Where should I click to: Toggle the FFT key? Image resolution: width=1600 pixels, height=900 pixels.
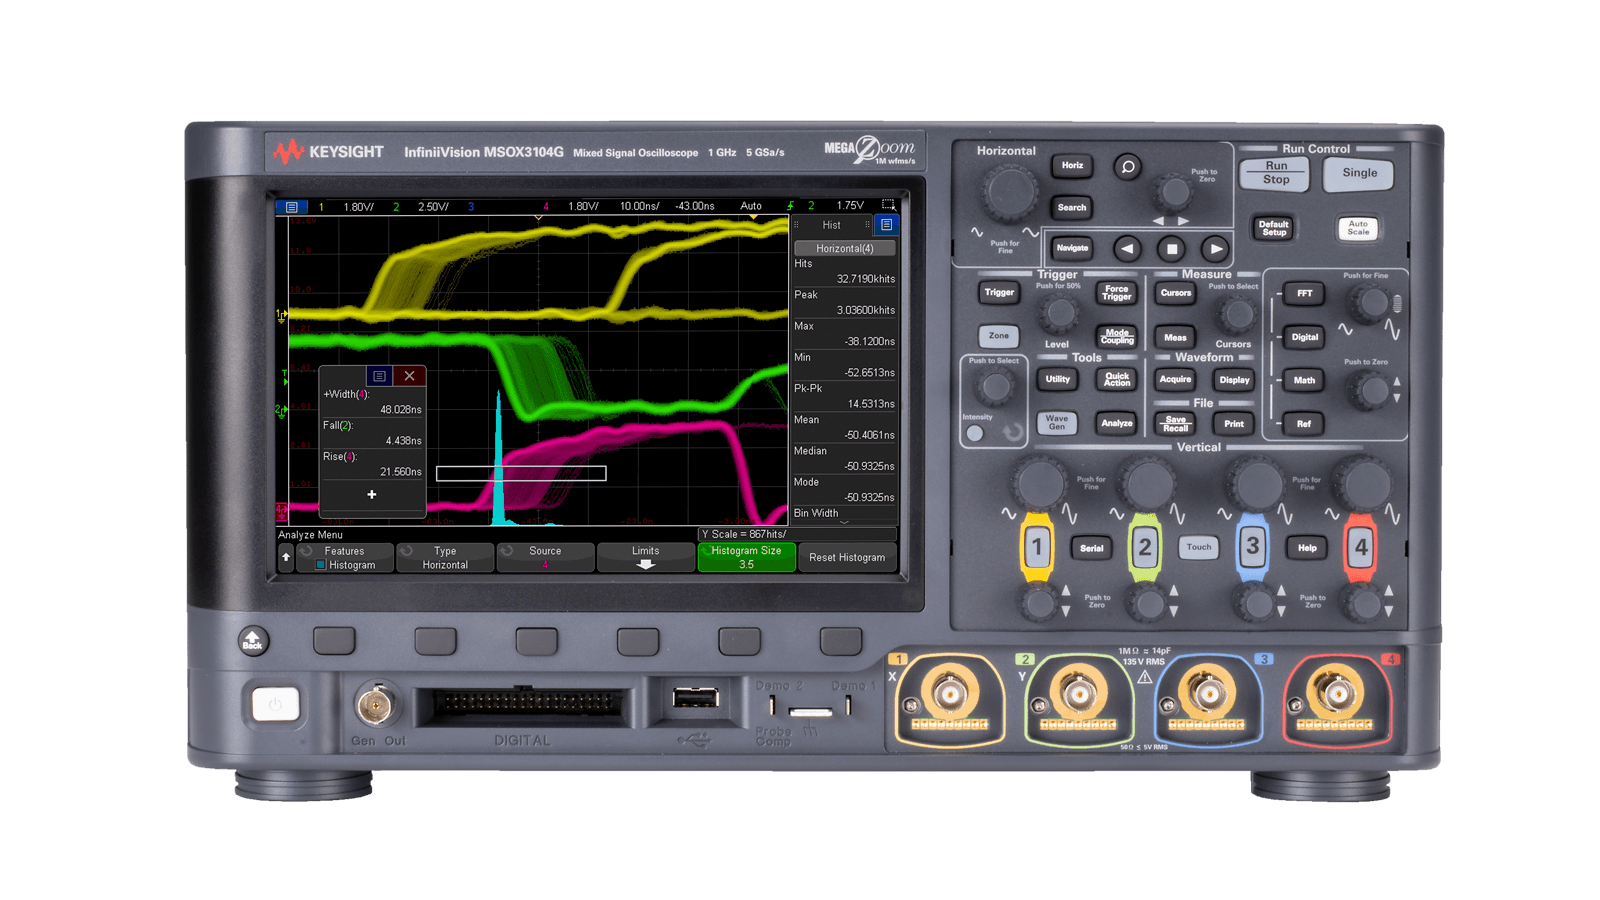point(1304,293)
